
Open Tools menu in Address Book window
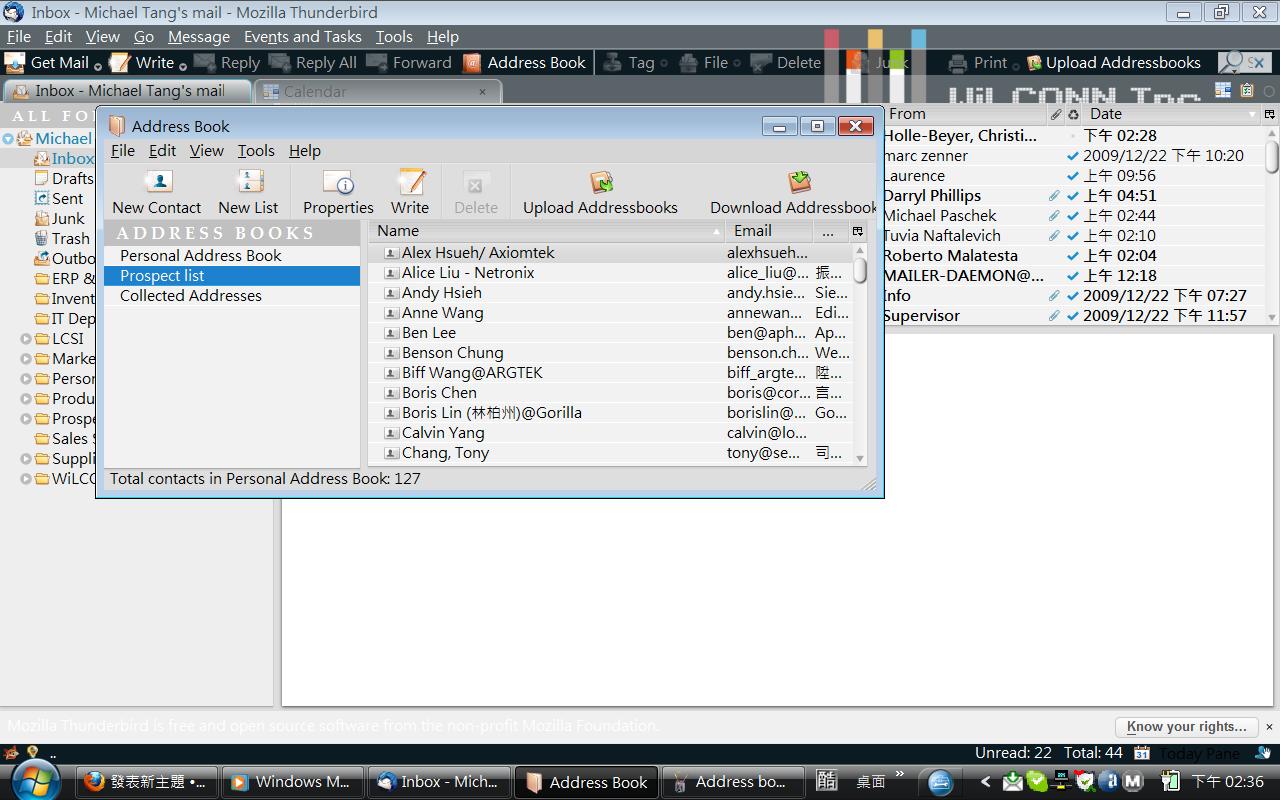(x=255, y=151)
